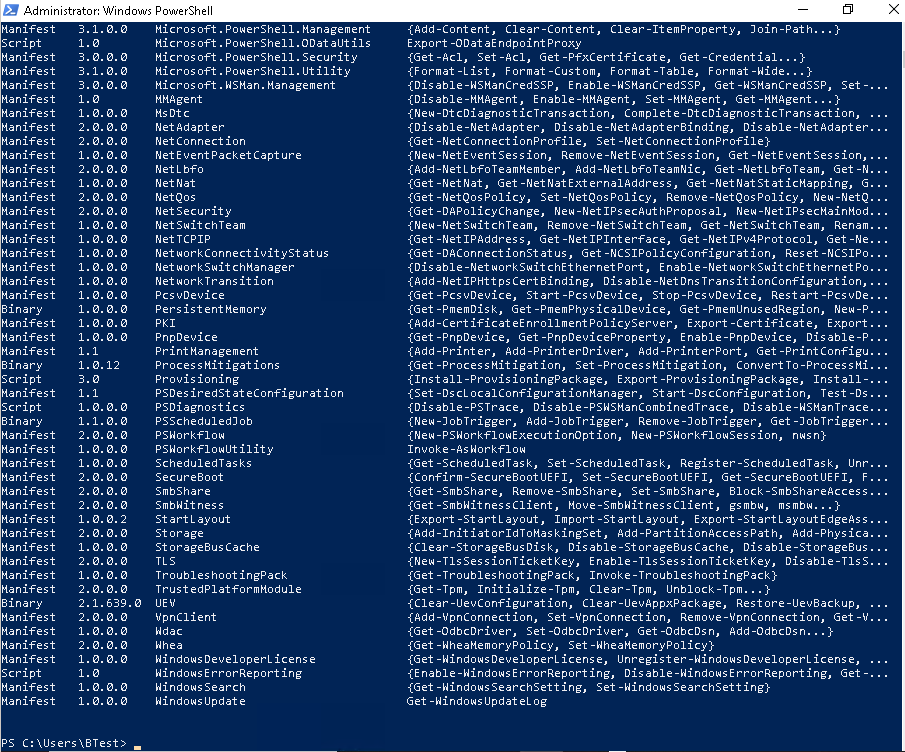Image resolution: width=905 pixels, height=752 pixels.
Task: Restore down the PowerShell window
Action: pos(847,10)
